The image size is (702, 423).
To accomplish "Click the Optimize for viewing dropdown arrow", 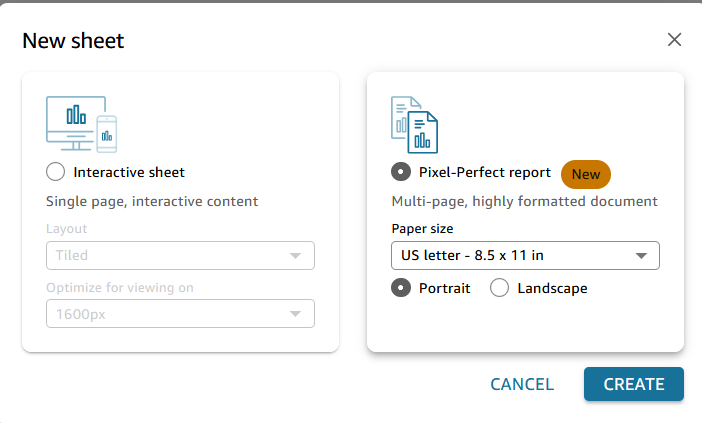I will 295,314.
